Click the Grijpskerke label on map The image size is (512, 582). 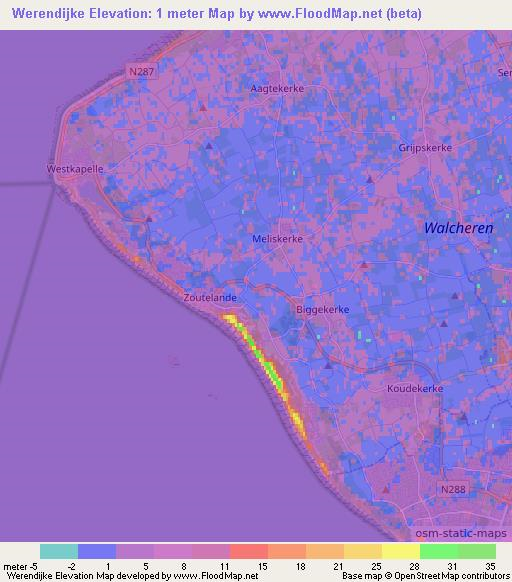(x=425, y=148)
